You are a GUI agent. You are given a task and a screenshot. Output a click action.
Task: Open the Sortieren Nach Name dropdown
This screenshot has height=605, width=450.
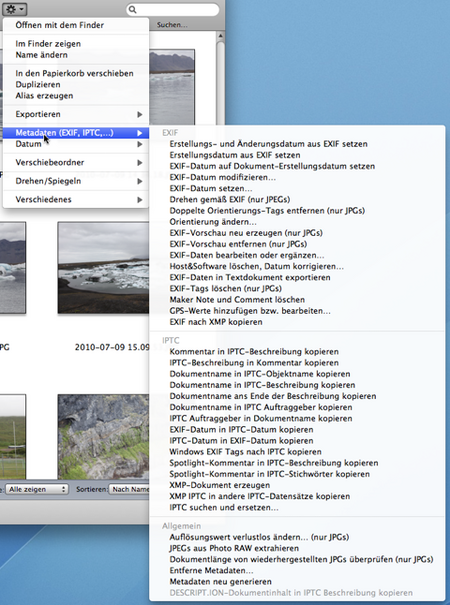tap(129, 489)
